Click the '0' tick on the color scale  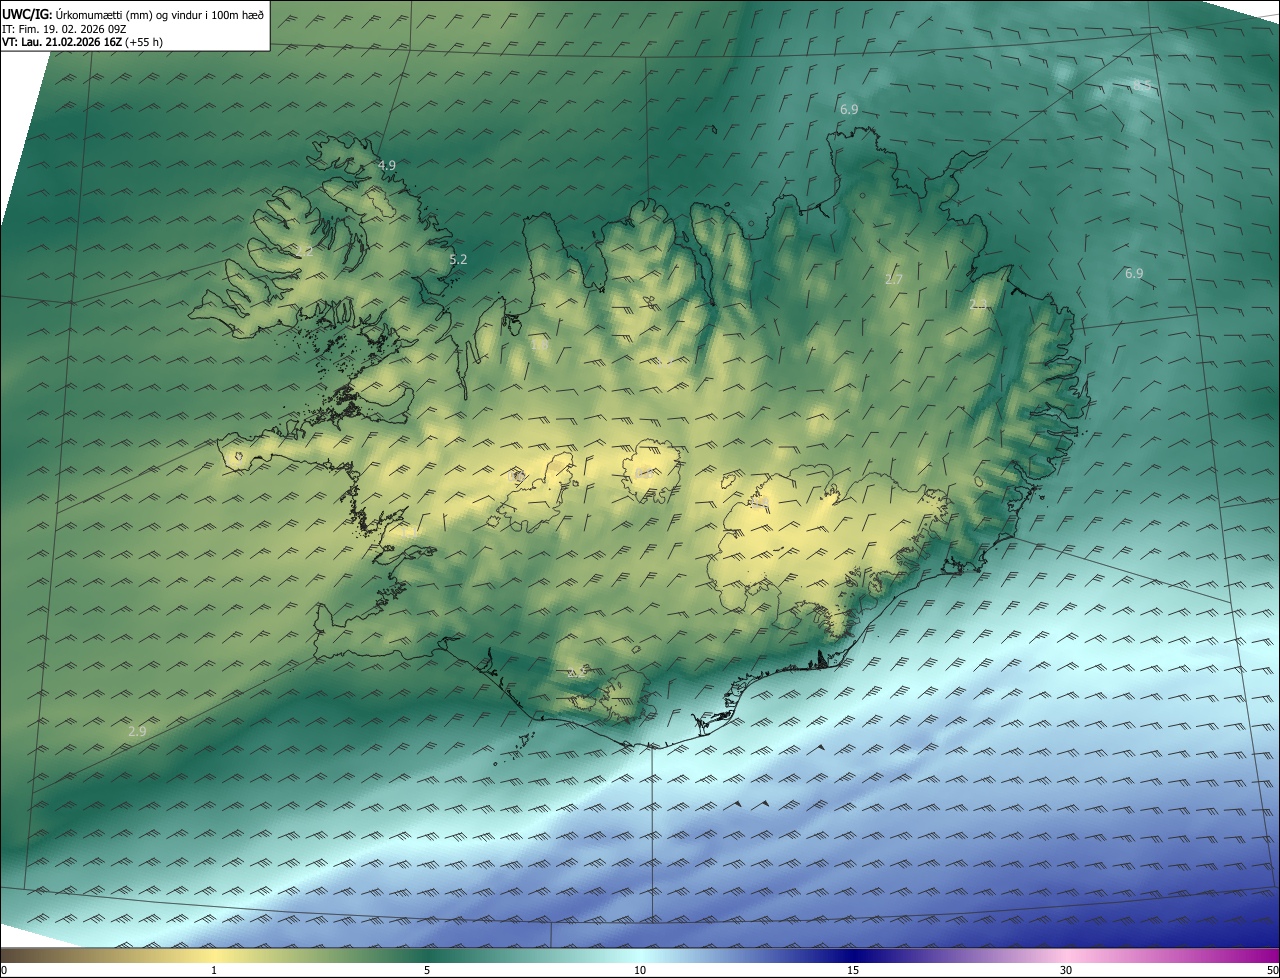(x=3, y=970)
